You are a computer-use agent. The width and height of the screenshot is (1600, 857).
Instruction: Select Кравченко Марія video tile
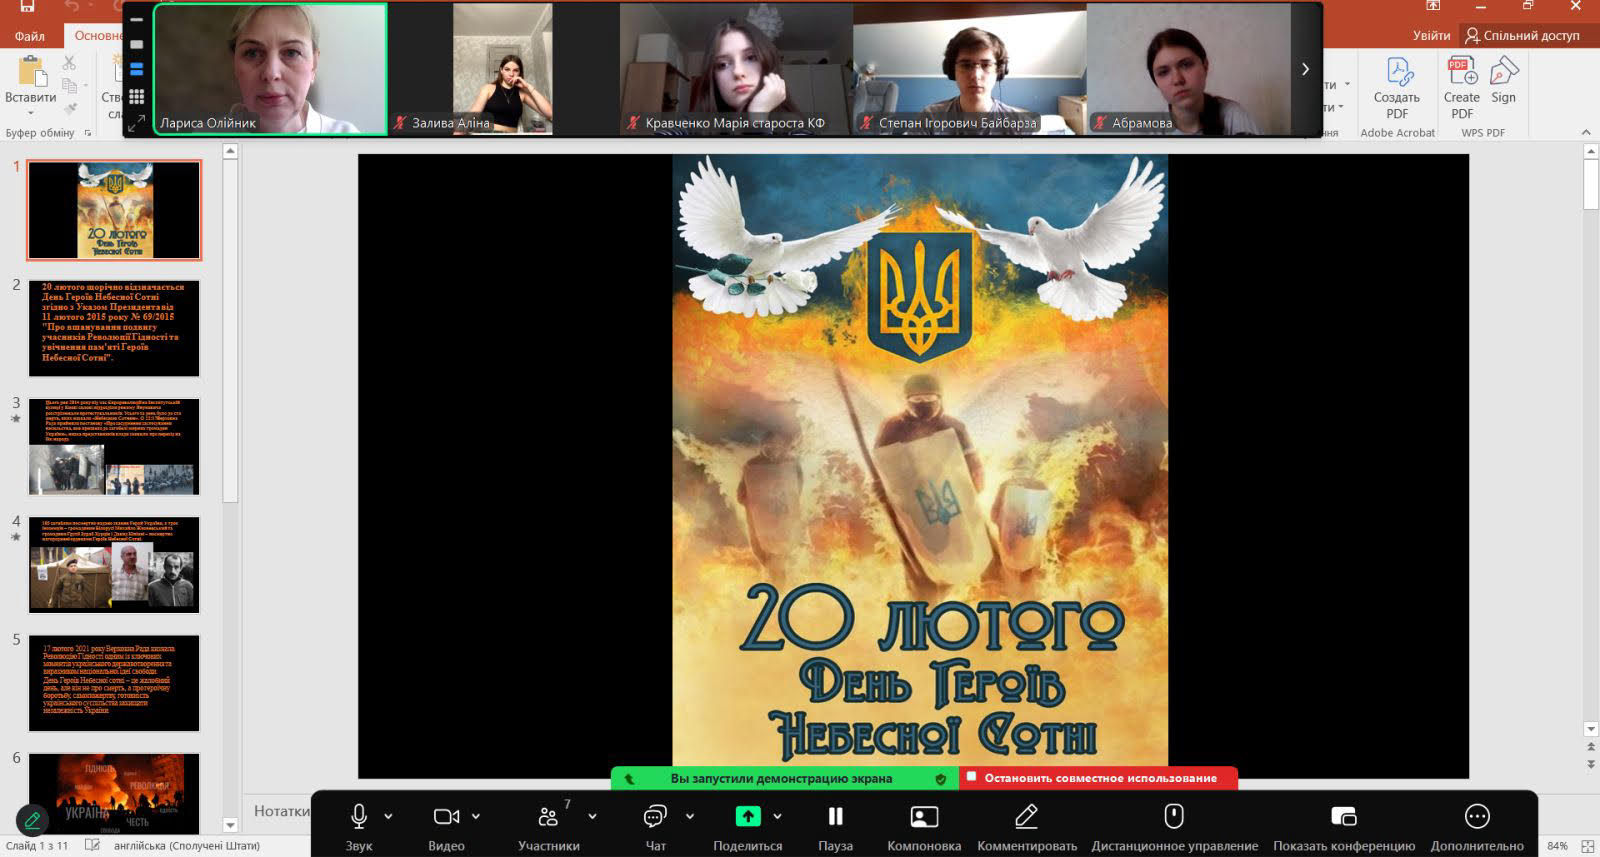[736, 69]
